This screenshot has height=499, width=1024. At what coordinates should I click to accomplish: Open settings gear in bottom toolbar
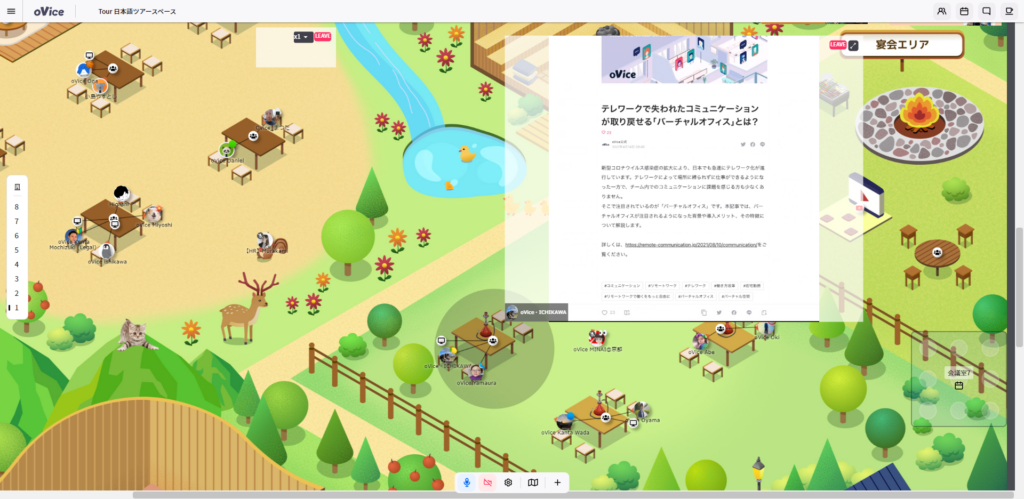click(x=508, y=483)
